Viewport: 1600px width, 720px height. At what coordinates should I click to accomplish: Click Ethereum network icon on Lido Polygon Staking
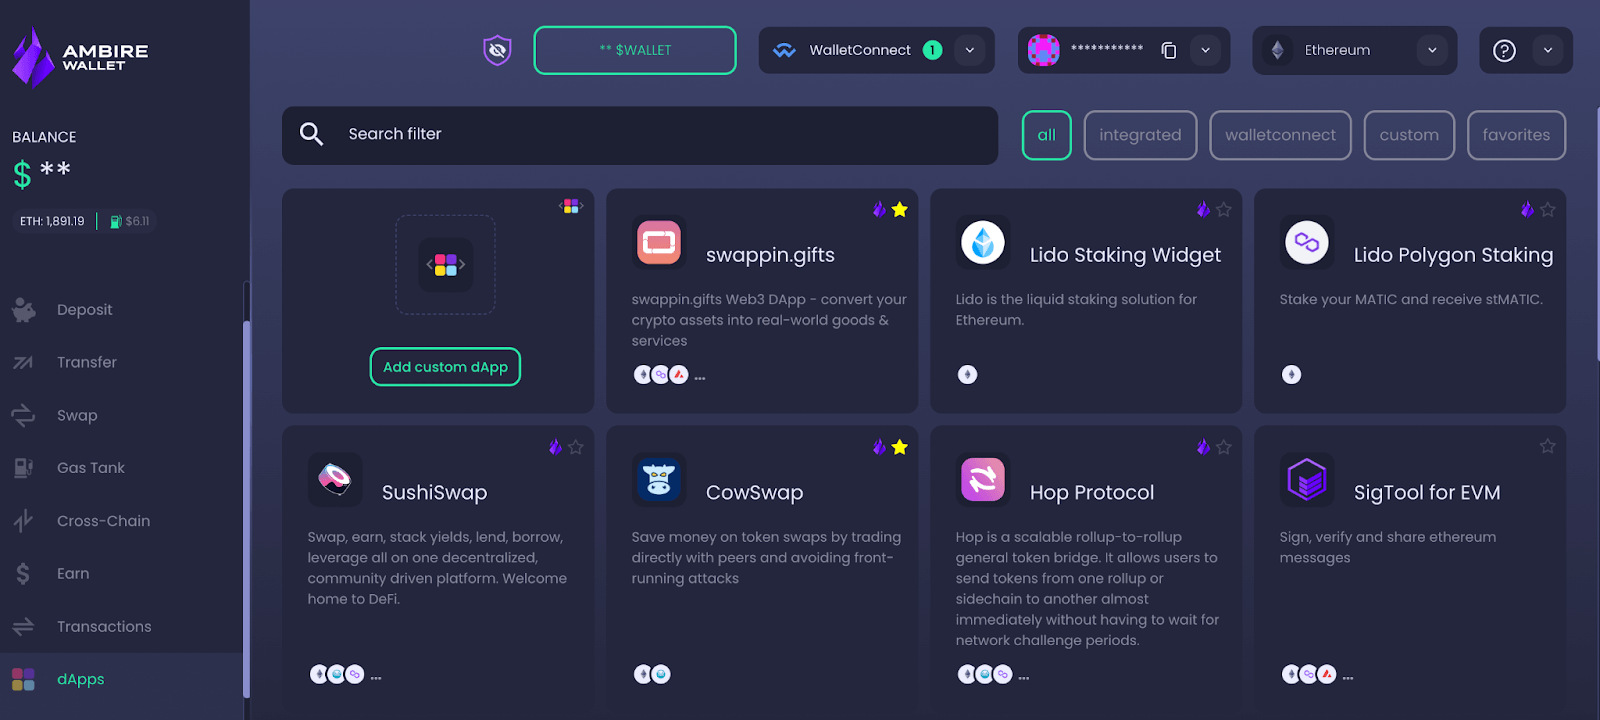point(1291,375)
